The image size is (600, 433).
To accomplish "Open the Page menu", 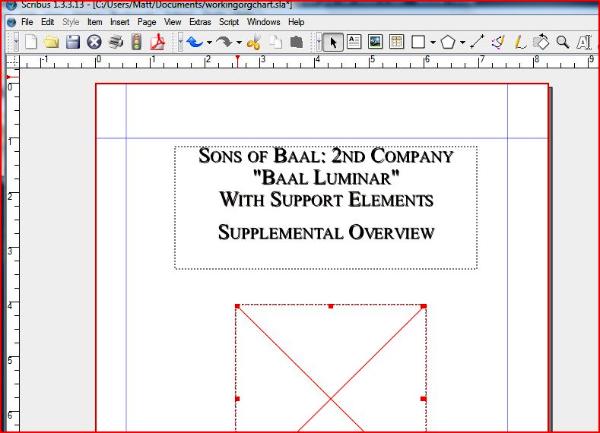I will (x=147, y=22).
